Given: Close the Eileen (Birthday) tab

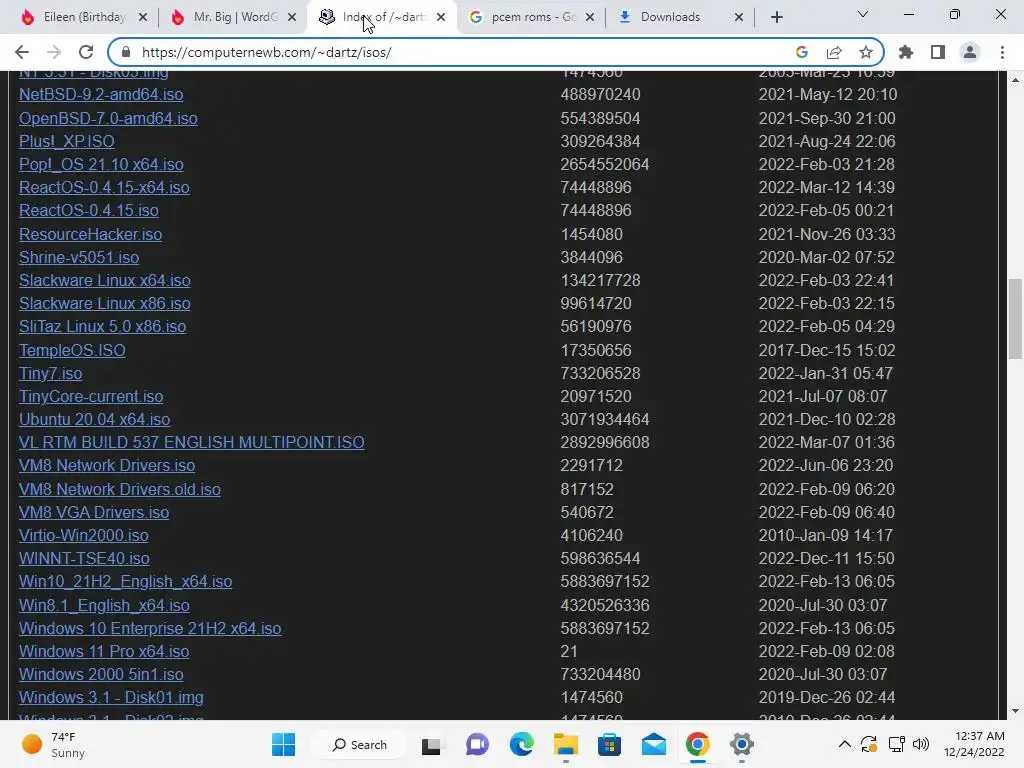Looking at the screenshot, I should (x=143, y=17).
